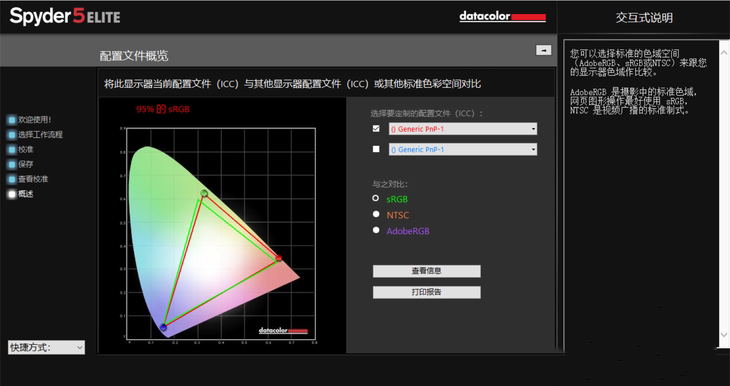Click the 查看信息 button

pos(426,271)
